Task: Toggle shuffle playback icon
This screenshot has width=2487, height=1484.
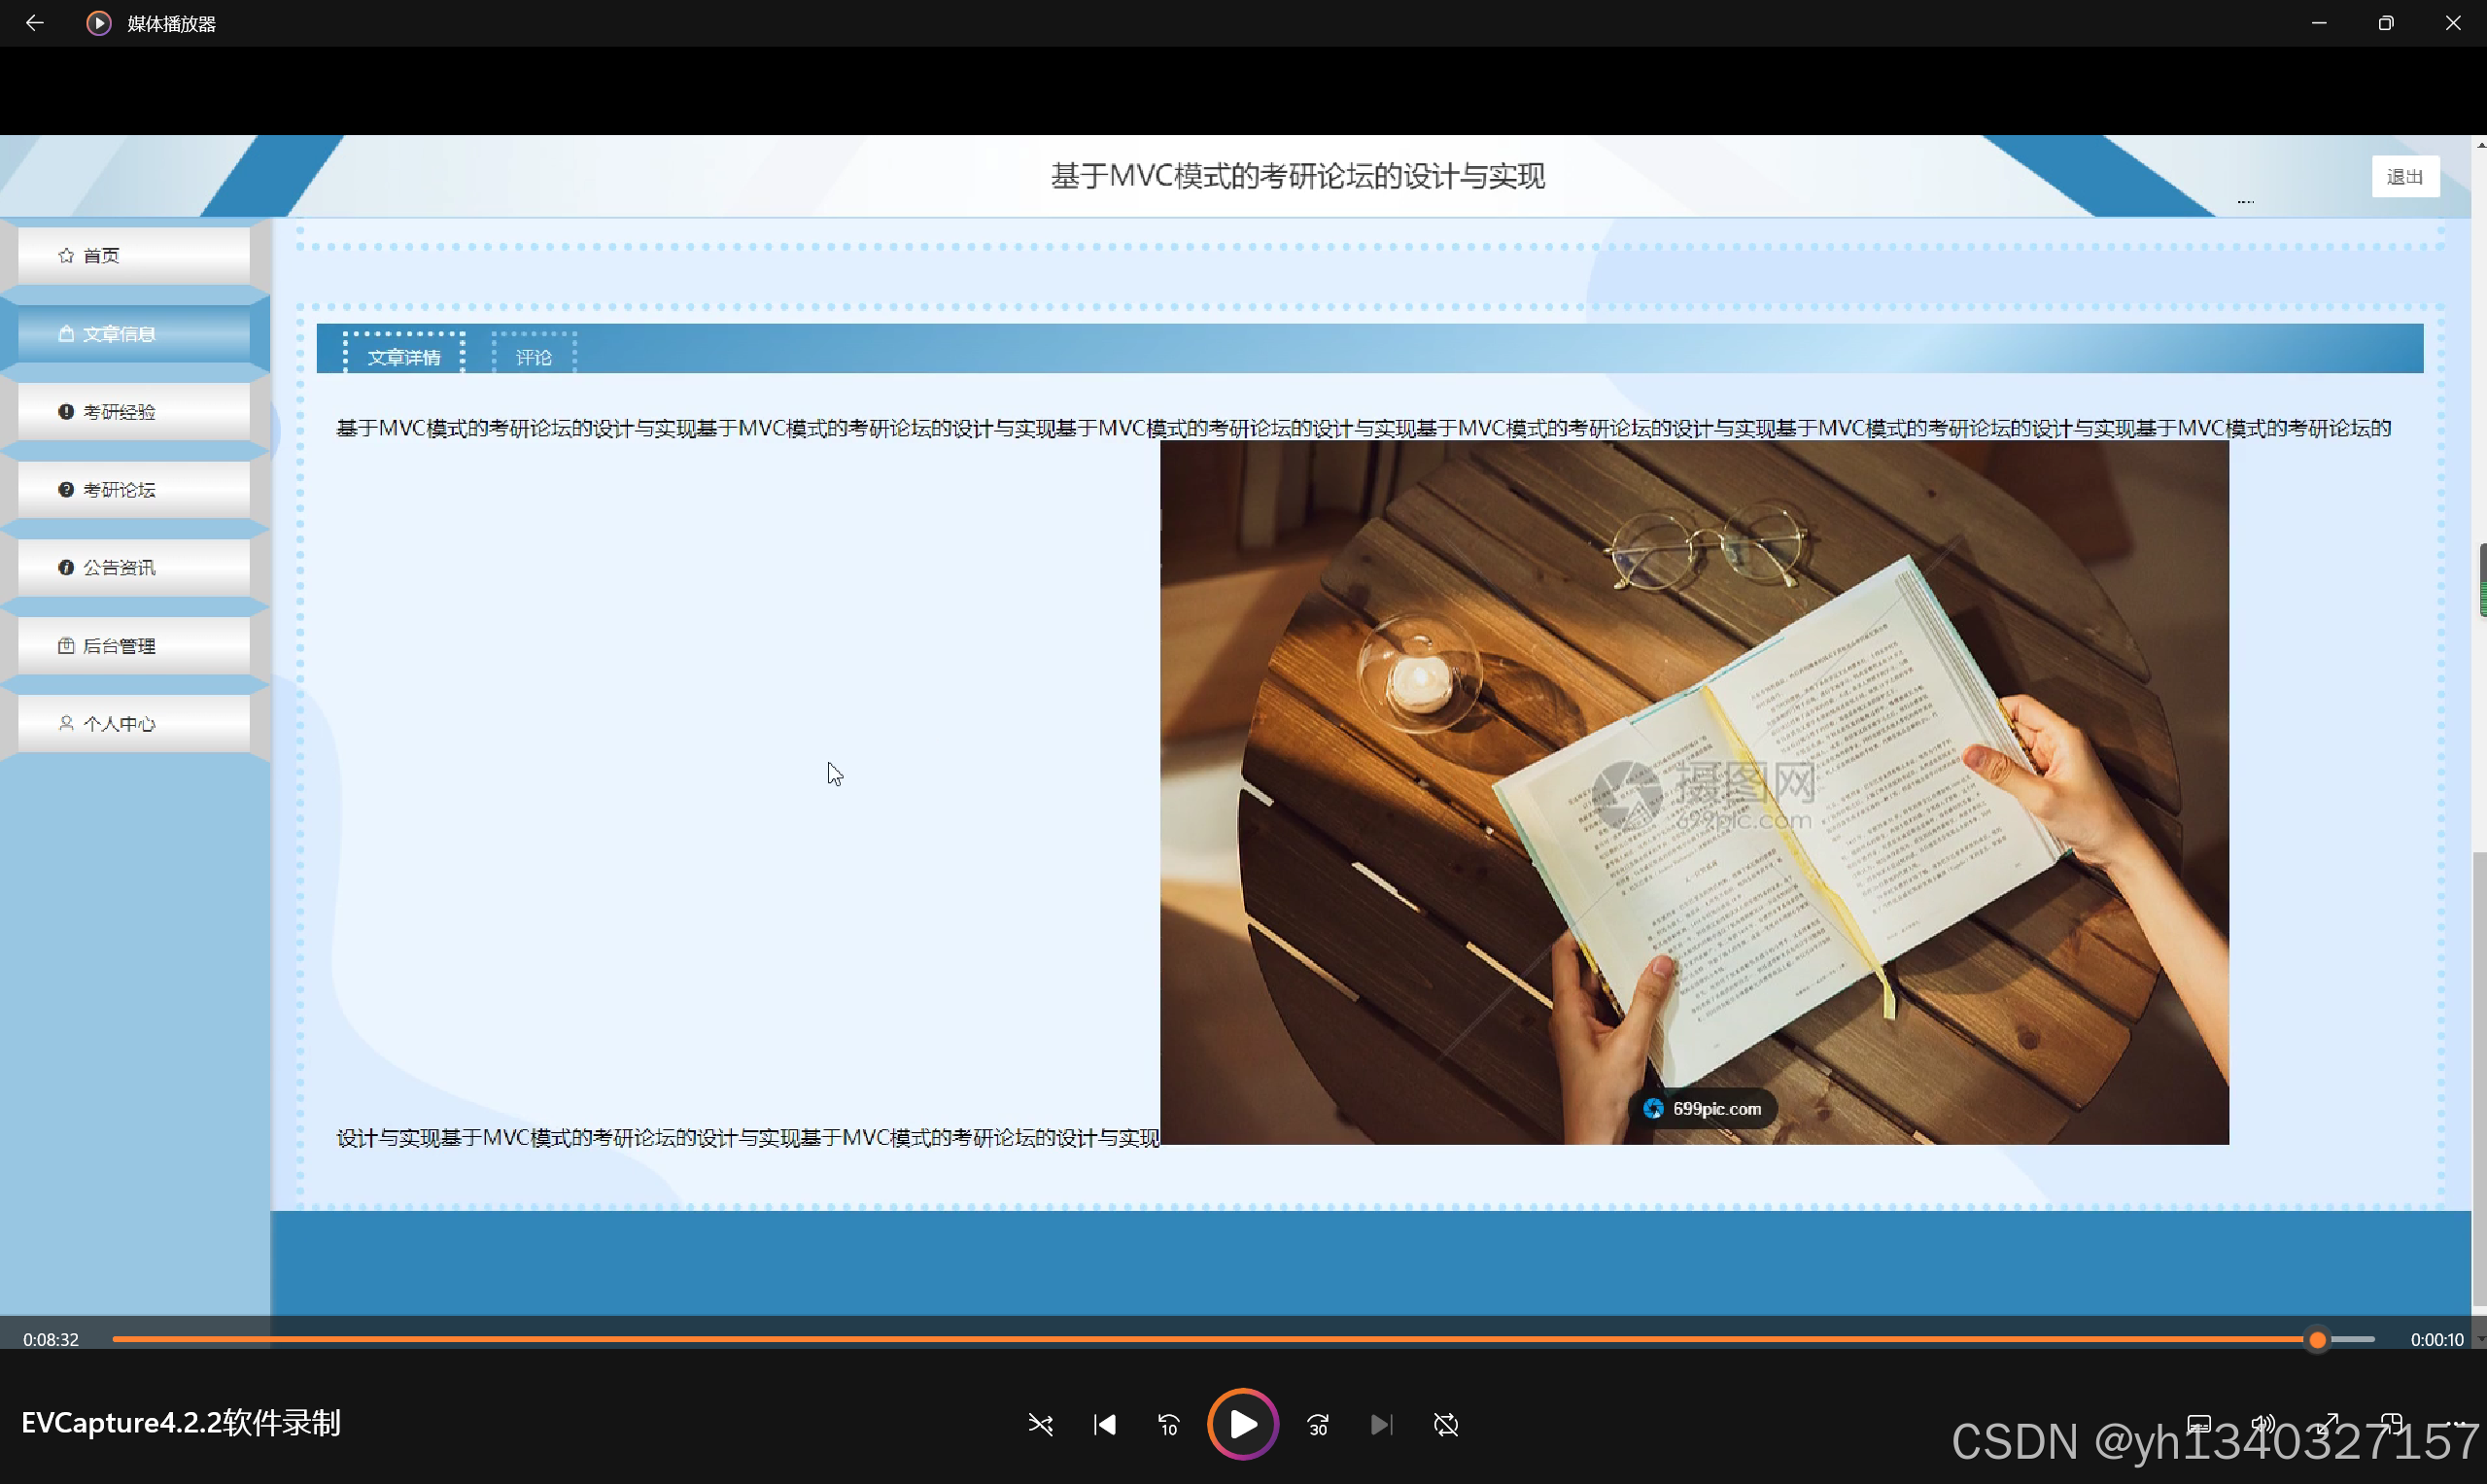Action: click(1040, 1424)
